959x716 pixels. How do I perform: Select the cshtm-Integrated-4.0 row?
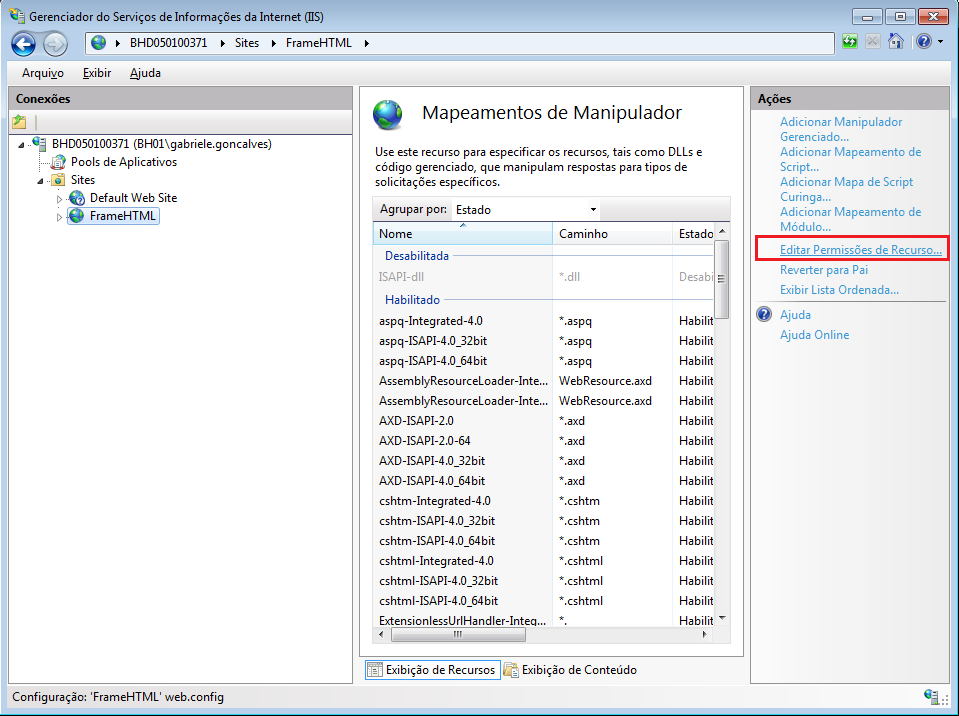click(543, 501)
